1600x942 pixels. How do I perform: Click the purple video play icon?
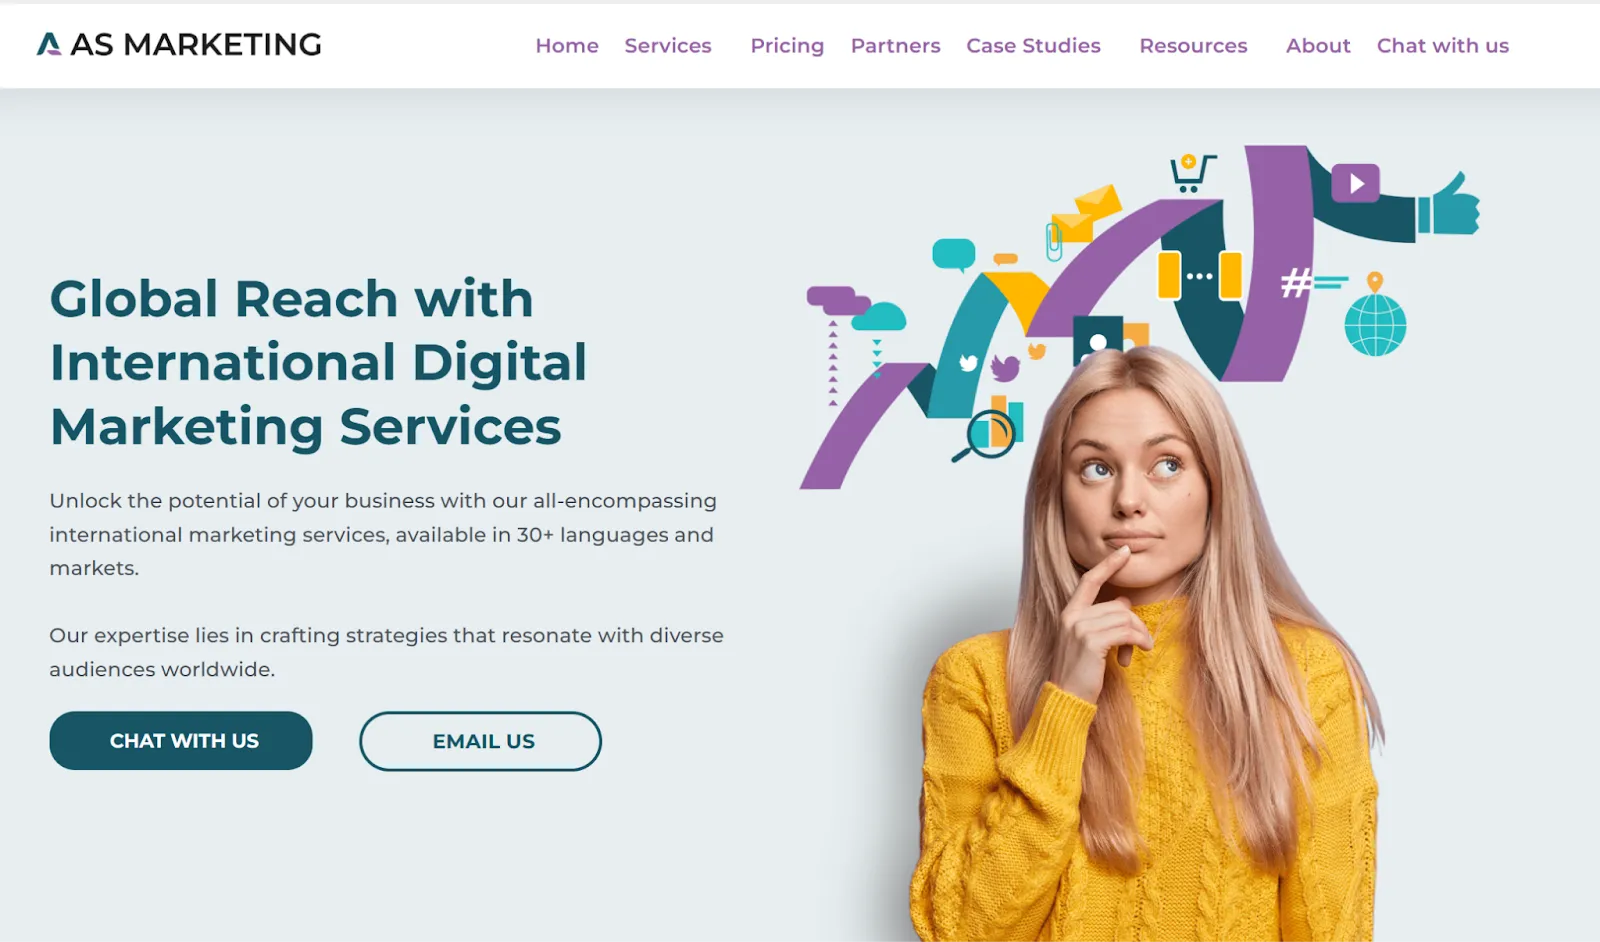tap(1356, 183)
